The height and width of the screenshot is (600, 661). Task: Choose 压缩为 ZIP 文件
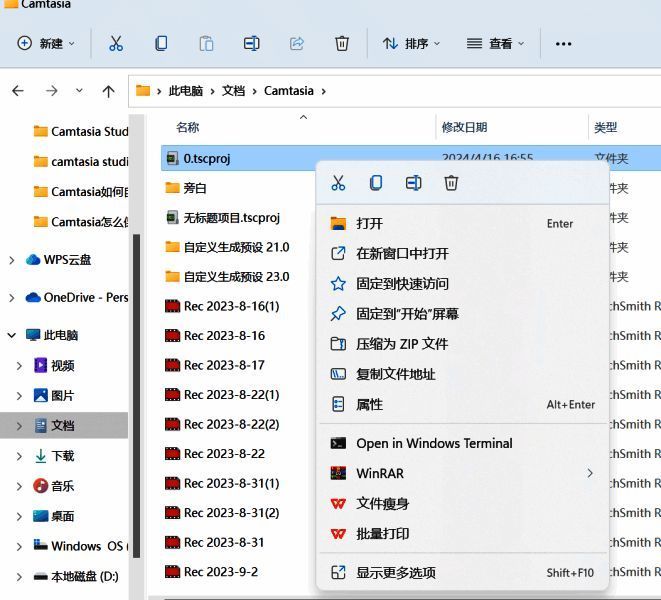(x=462, y=344)
